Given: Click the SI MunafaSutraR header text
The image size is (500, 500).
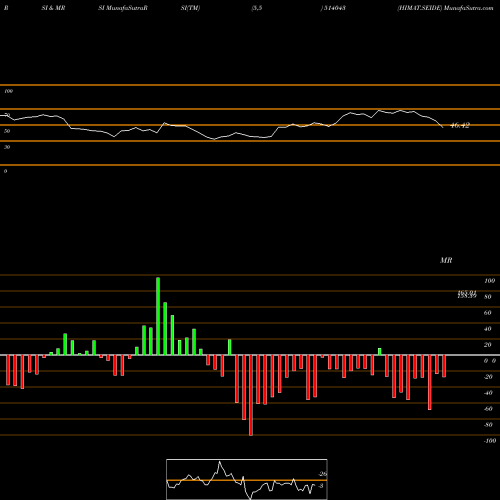Looking at the screenshot, I should click(123, 8).
